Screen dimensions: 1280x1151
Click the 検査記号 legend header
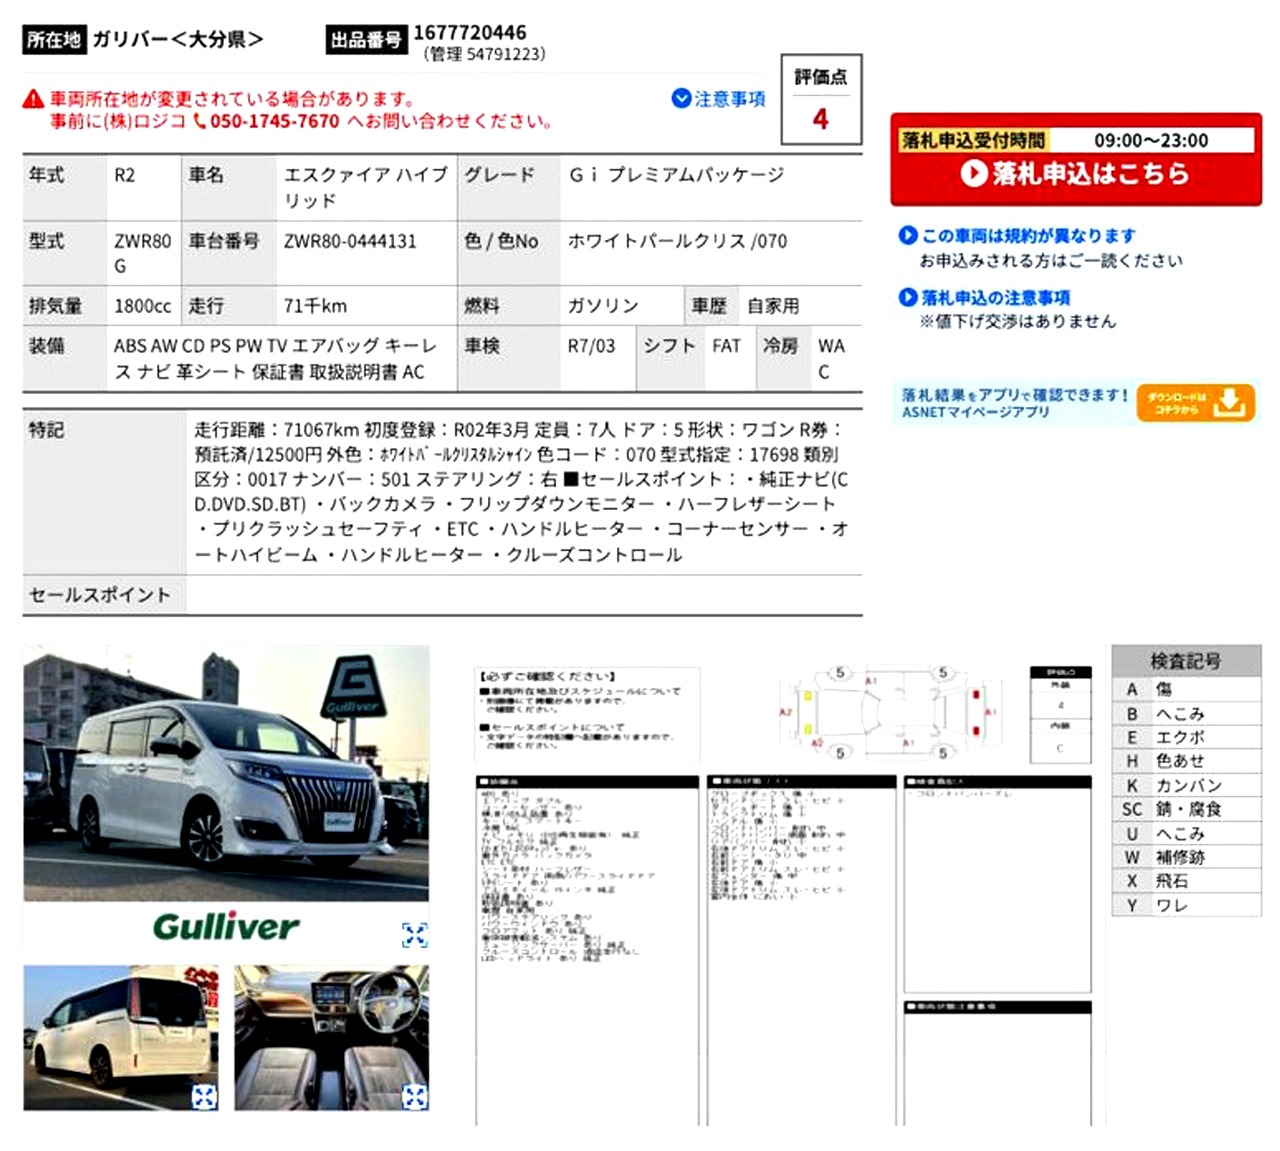click(x=1185, y=661)
